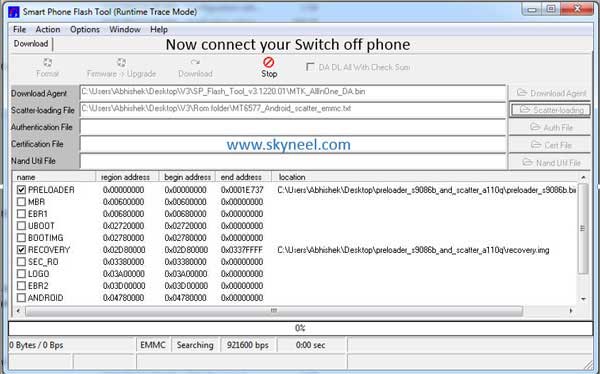This screenshot has width=600, height=374.
Task: Click the partition list scroll up arrow
Action: click(583, 177)
